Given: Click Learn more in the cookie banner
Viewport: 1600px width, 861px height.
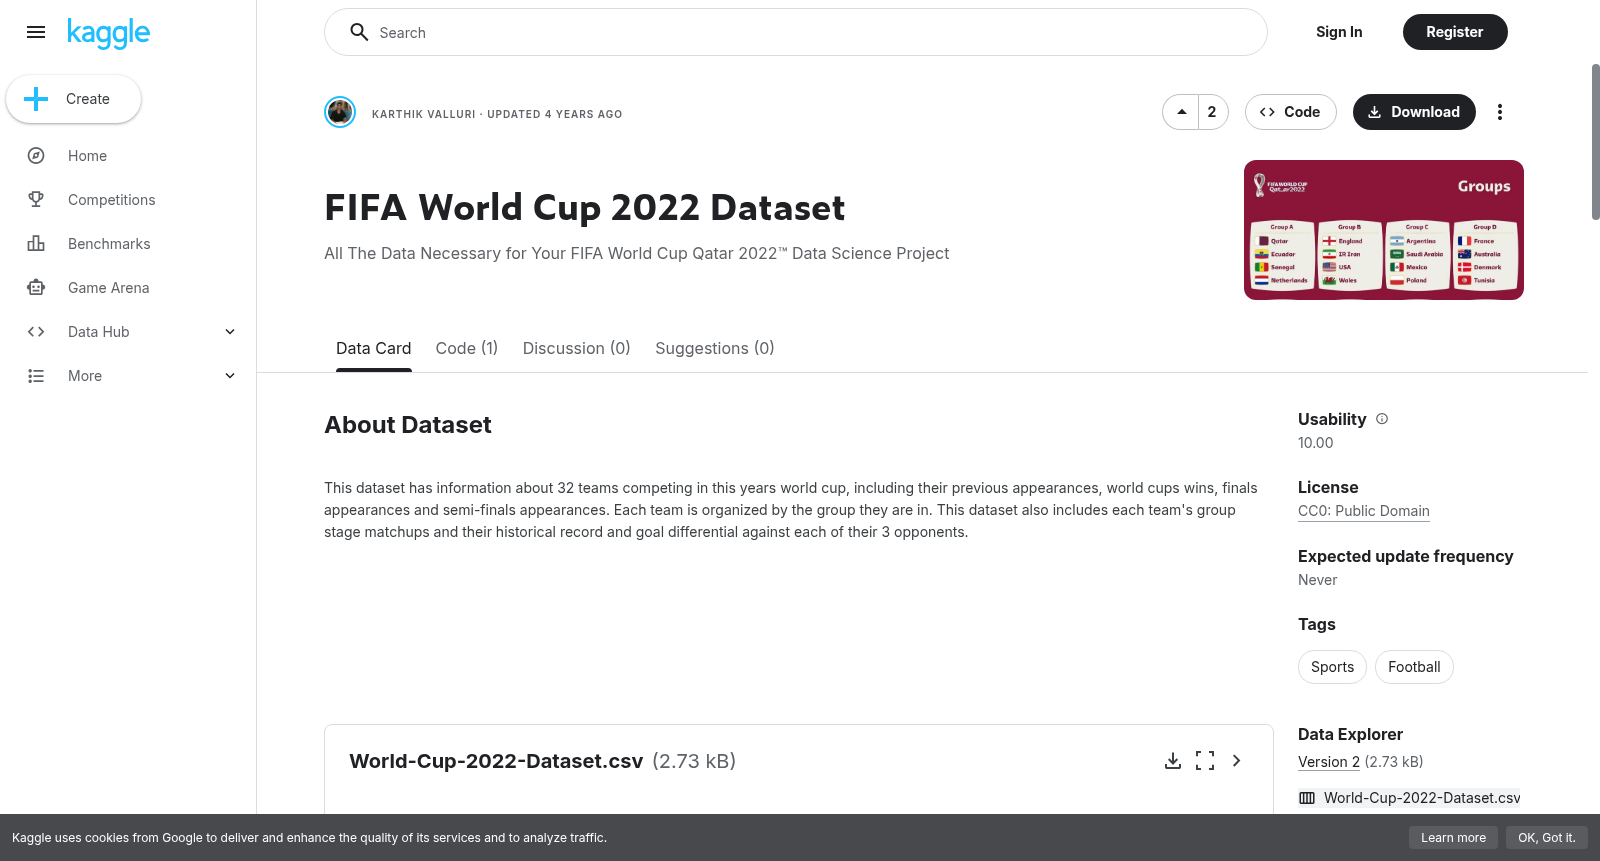Looking at the screenshot, I should [x=1453, y=838].
